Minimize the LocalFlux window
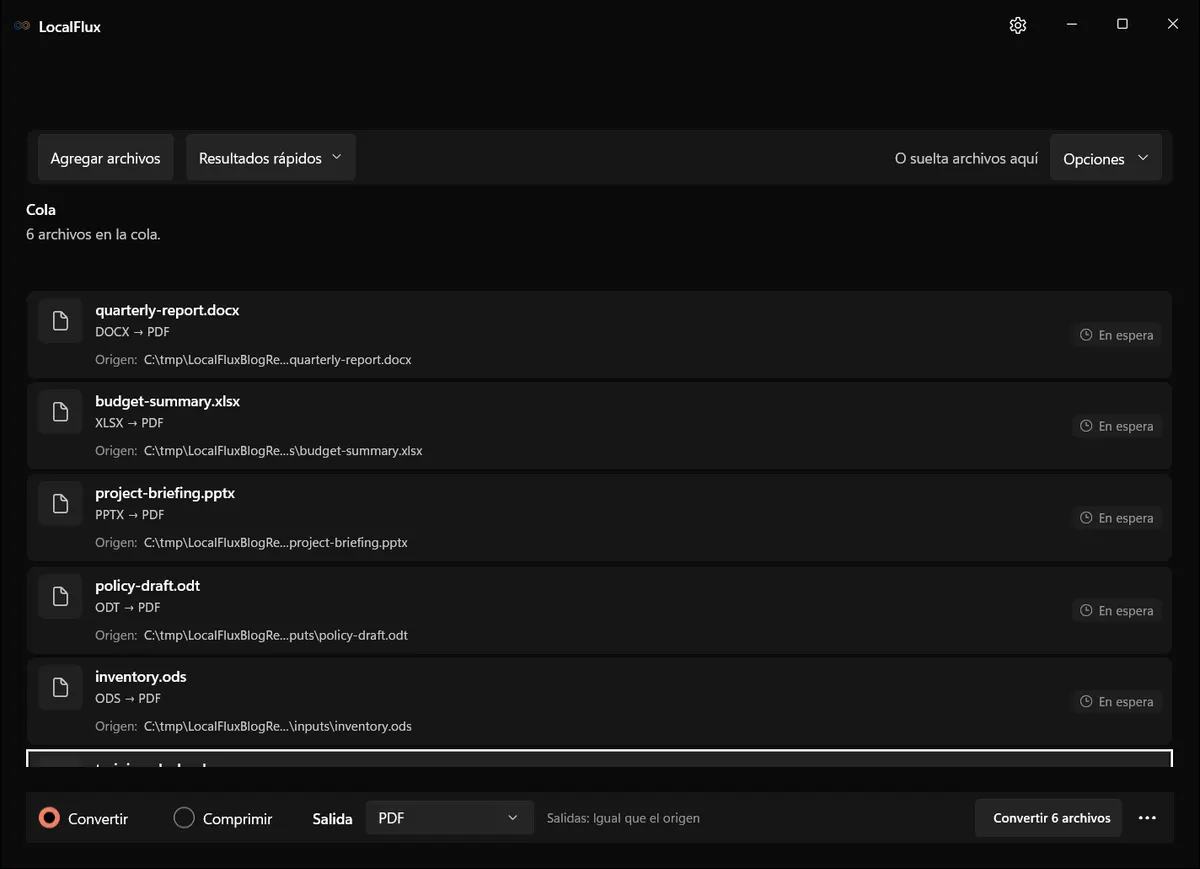 [1071, 25]
